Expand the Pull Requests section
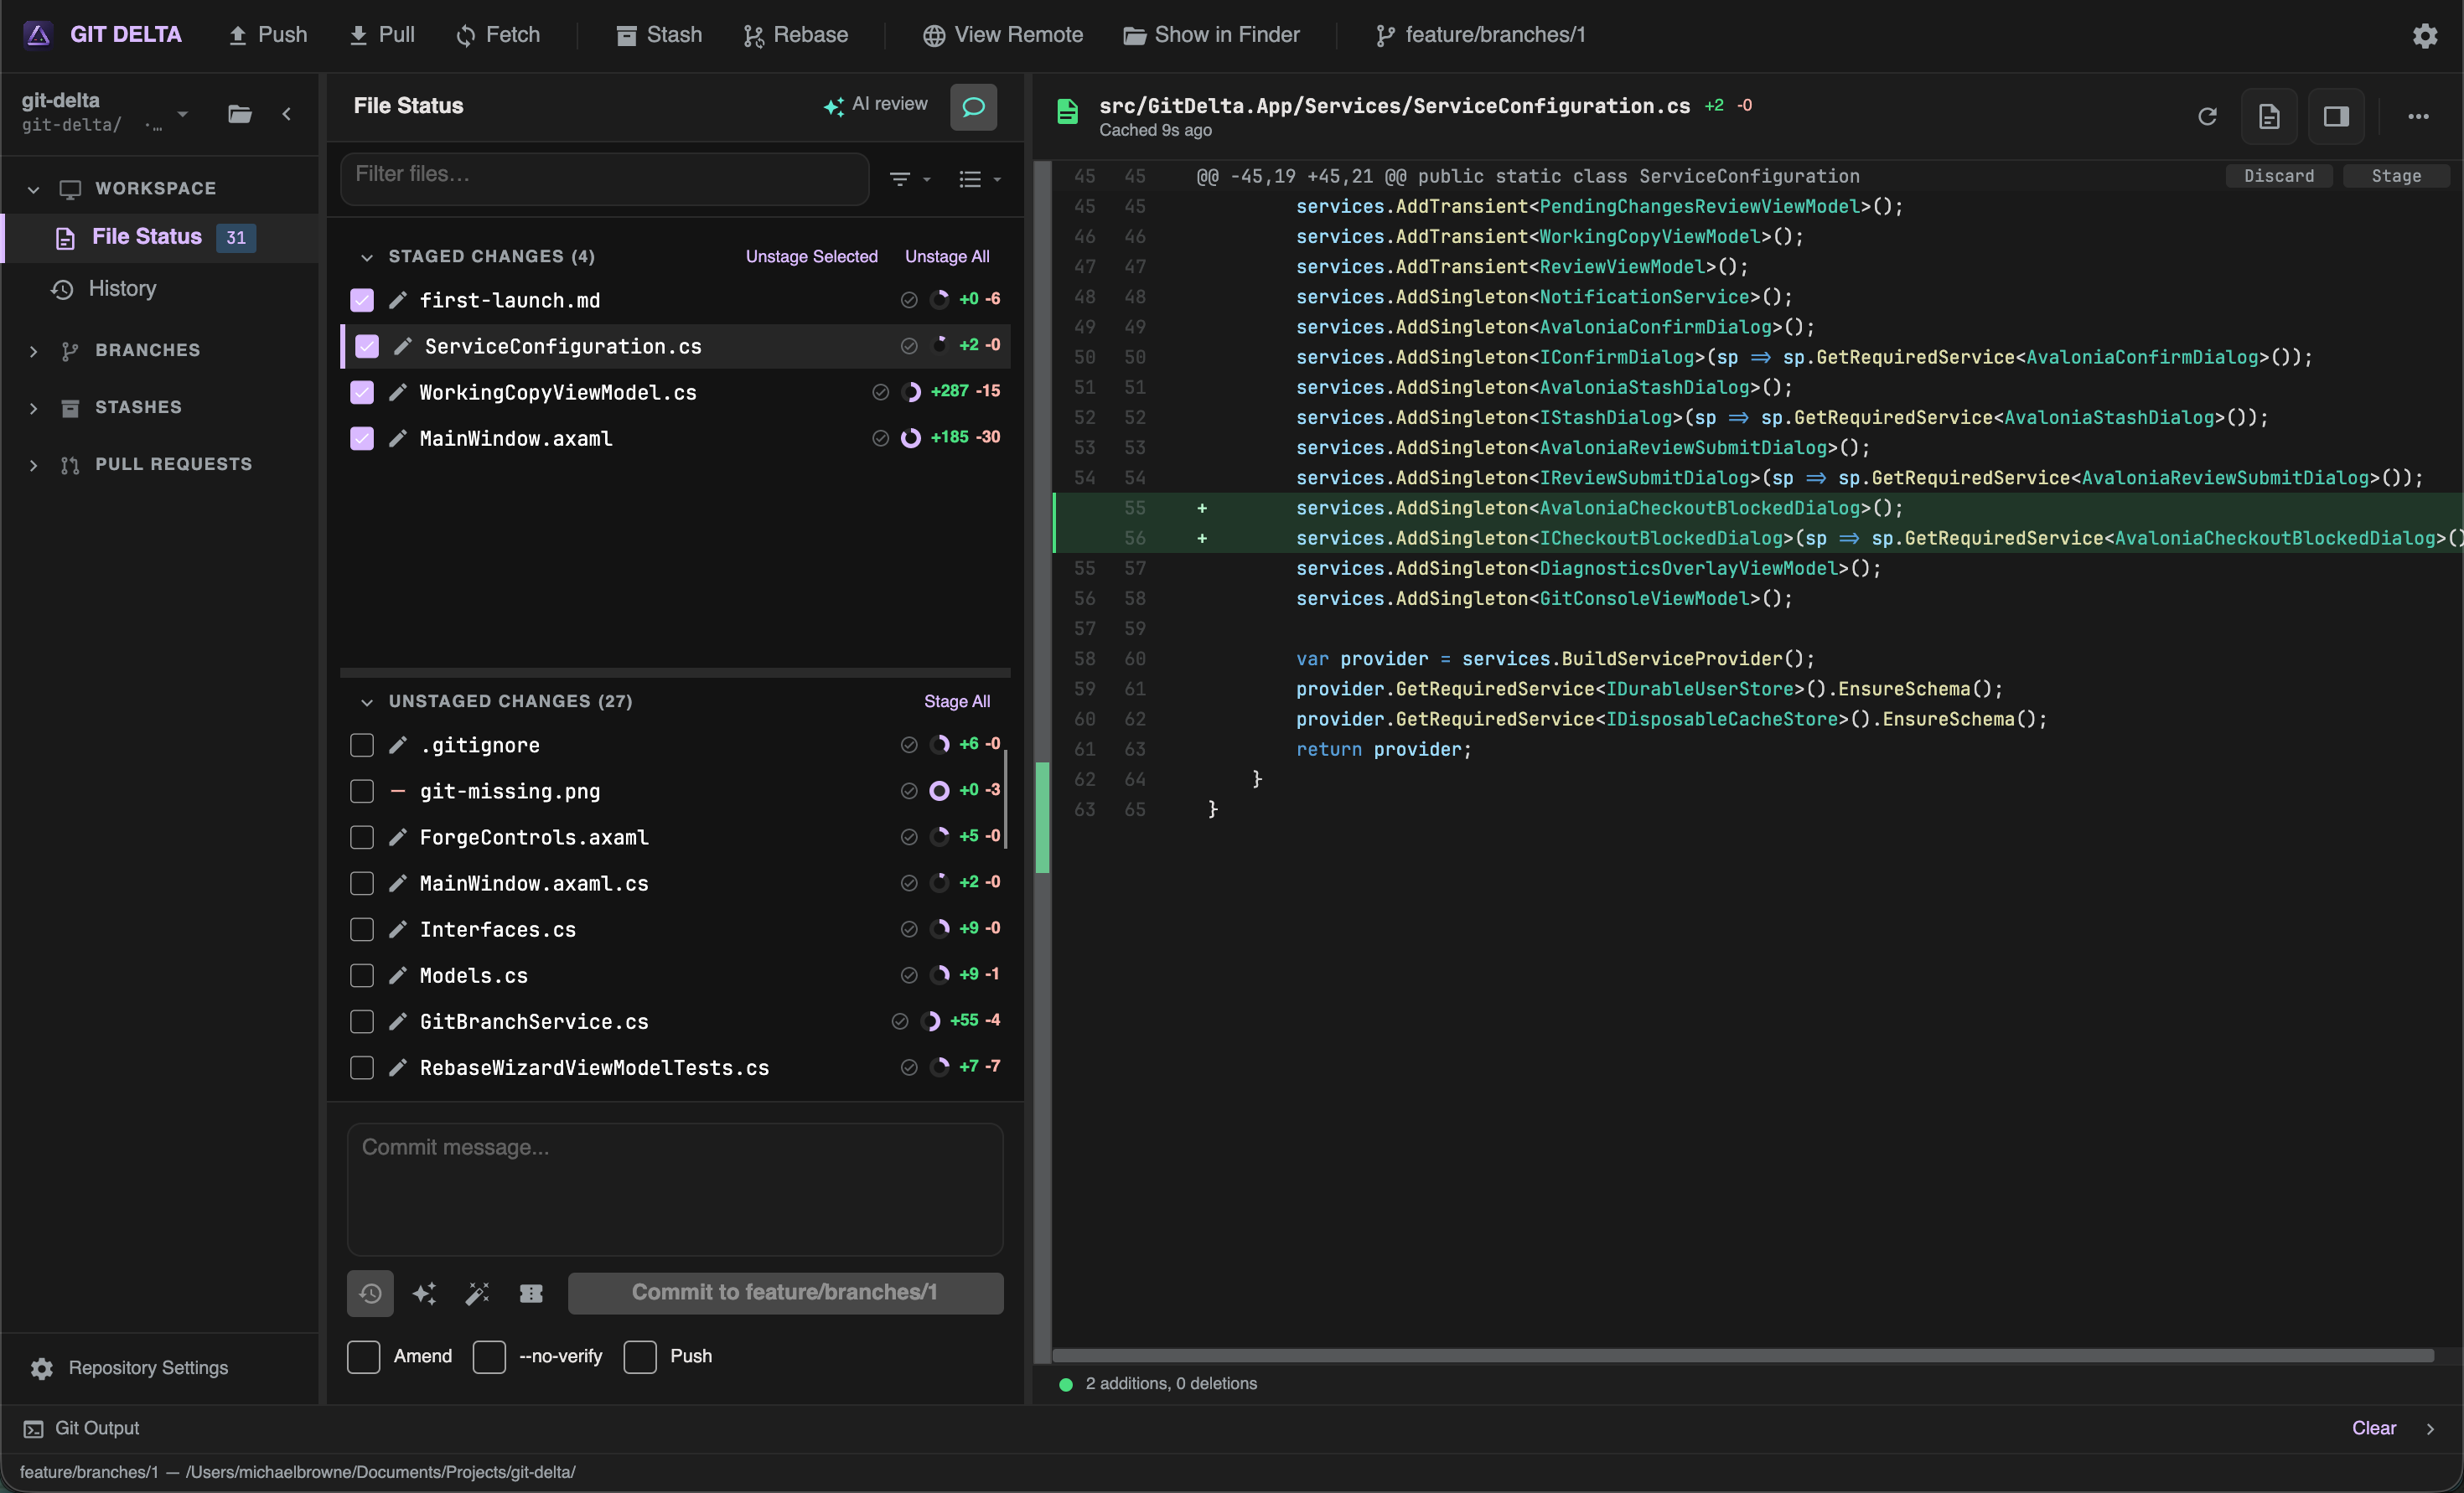Image resolution: width=2464 pixels, height=1493 pixels. (33, 465)
